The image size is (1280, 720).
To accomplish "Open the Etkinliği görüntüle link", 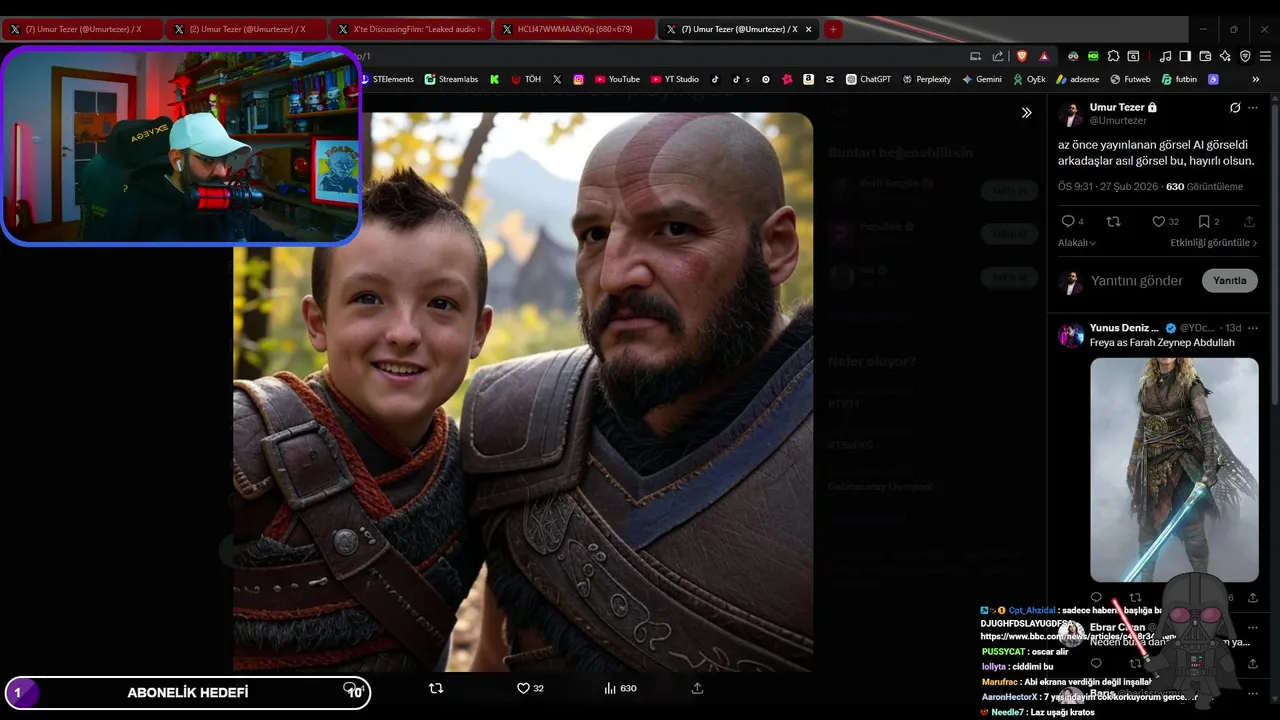I will click(1214, 243).
